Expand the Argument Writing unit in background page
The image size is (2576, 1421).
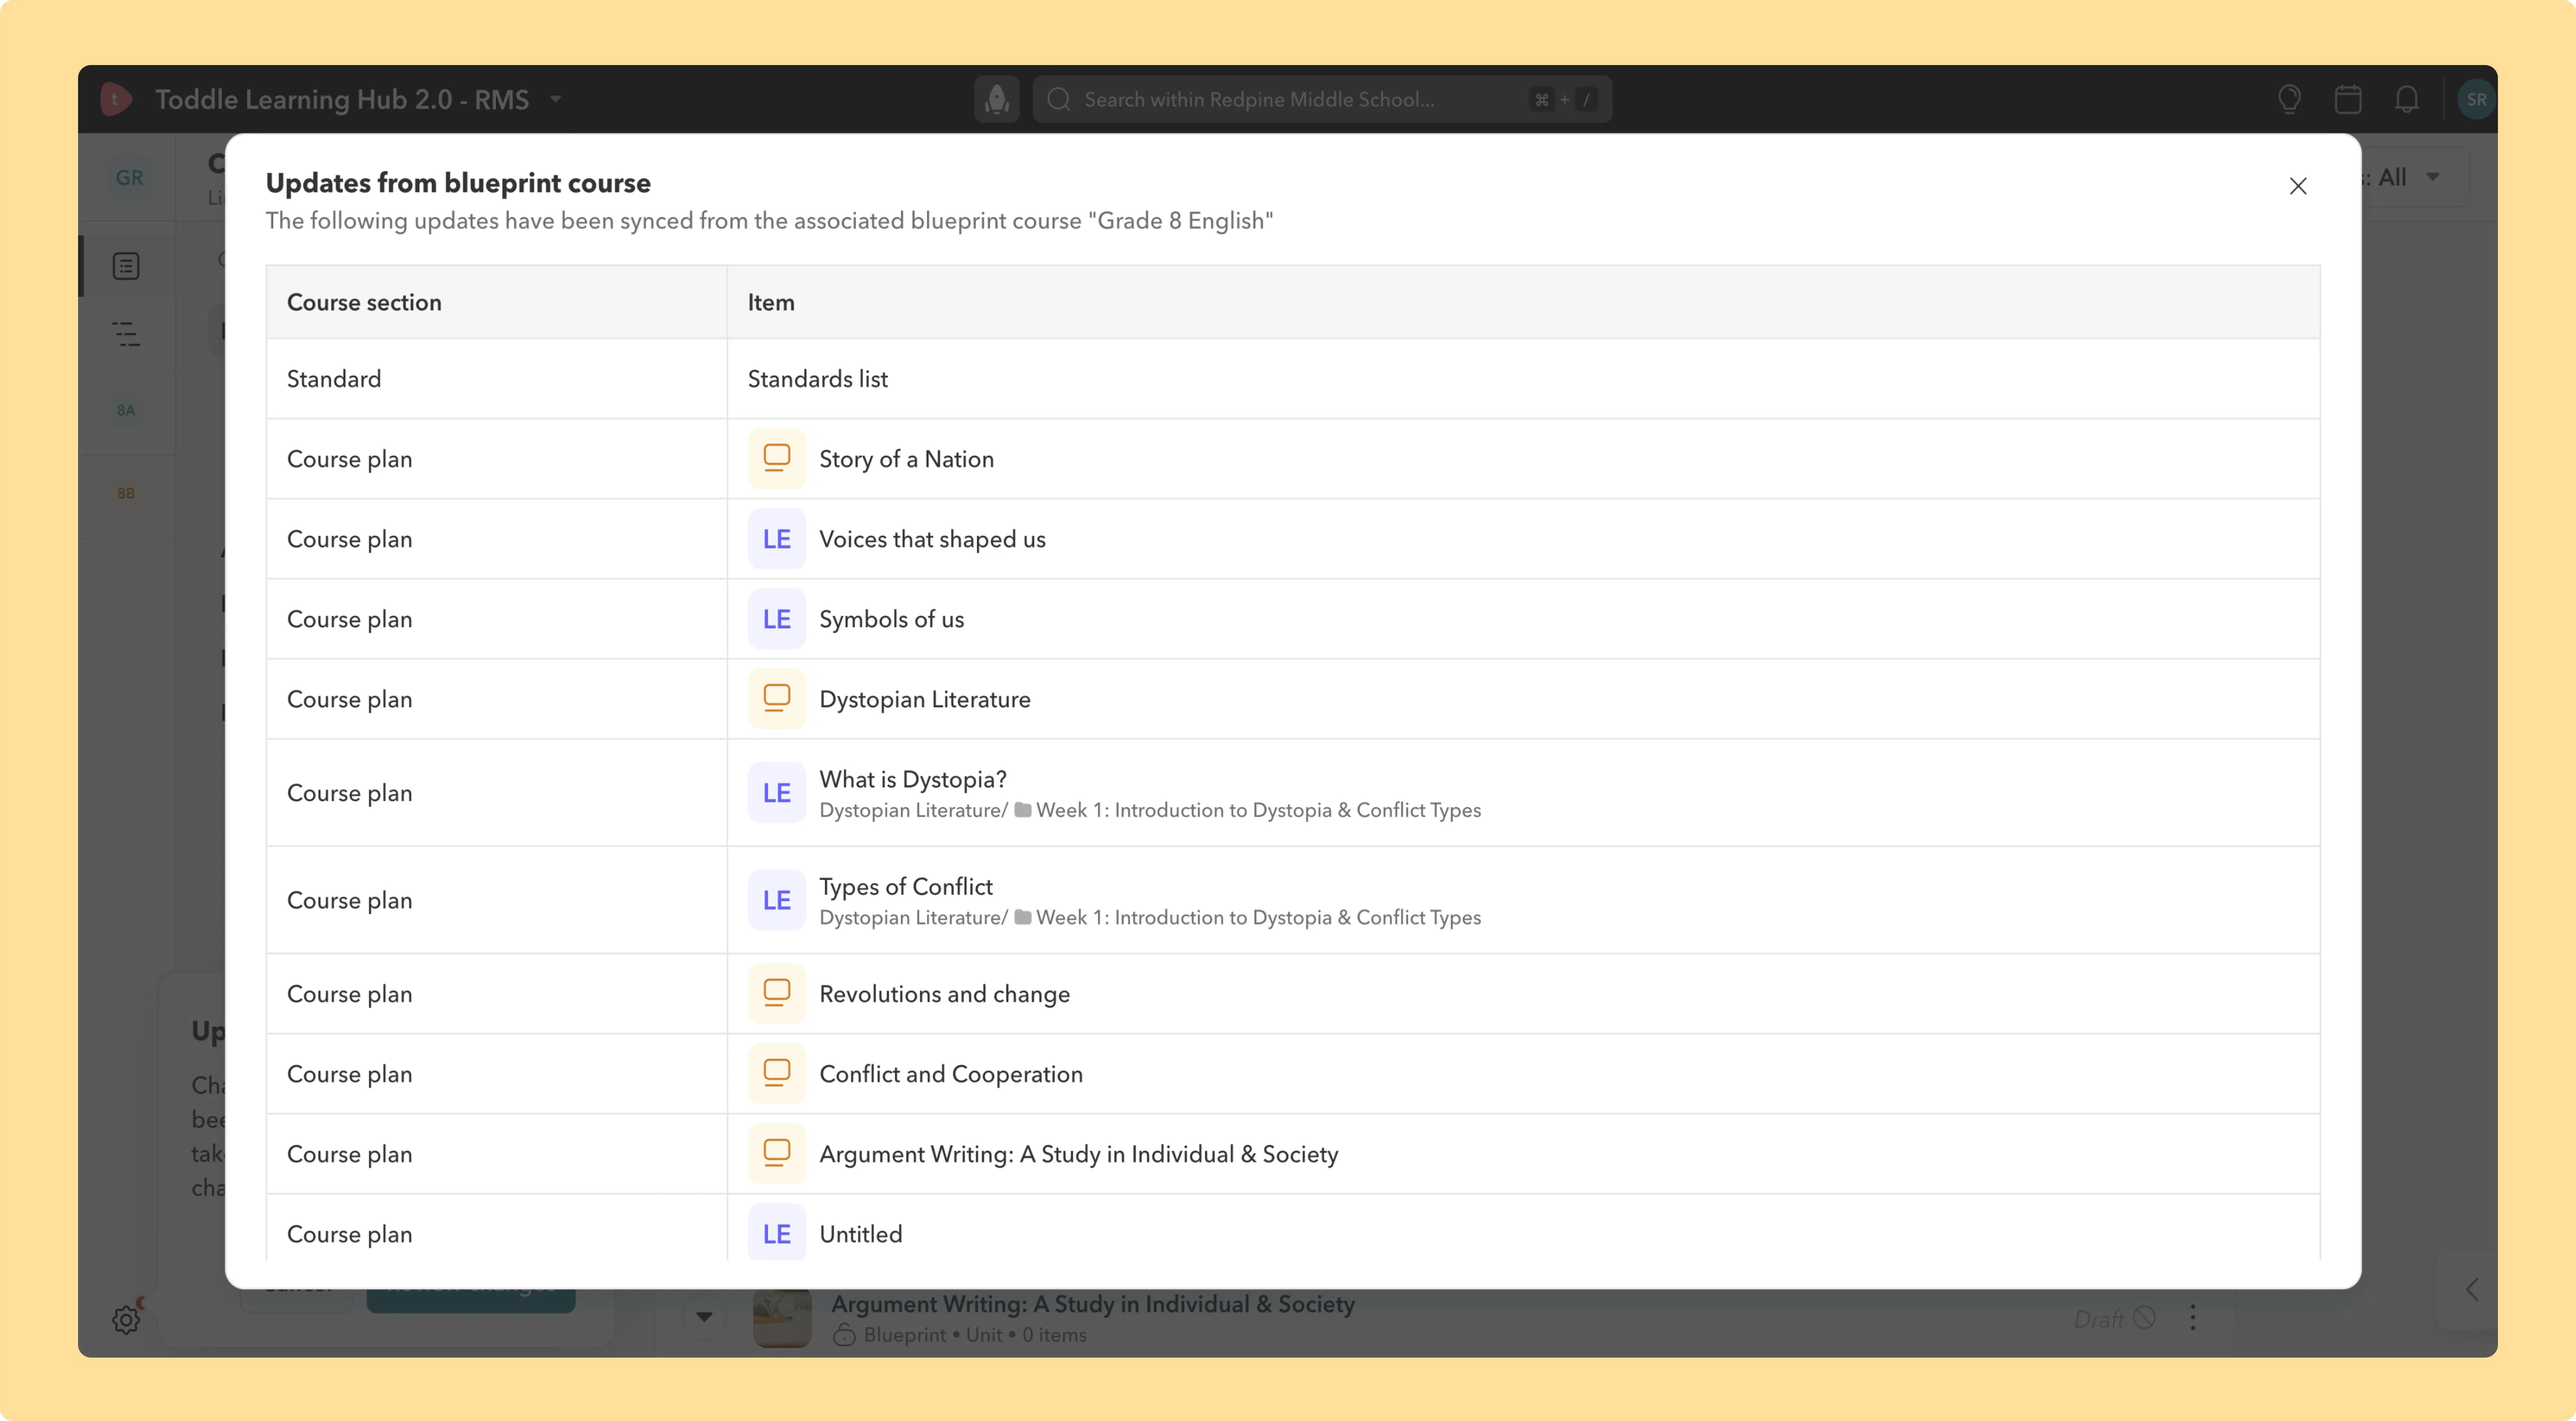click(704, 1316)
